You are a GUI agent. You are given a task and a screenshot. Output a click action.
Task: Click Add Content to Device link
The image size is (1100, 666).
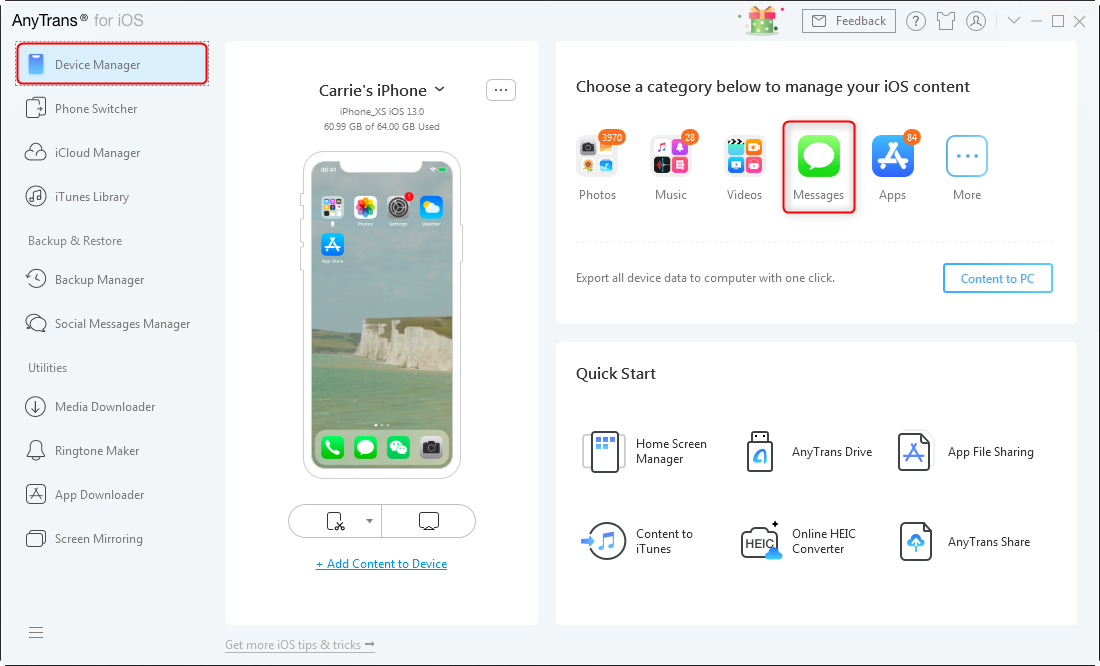382,564
